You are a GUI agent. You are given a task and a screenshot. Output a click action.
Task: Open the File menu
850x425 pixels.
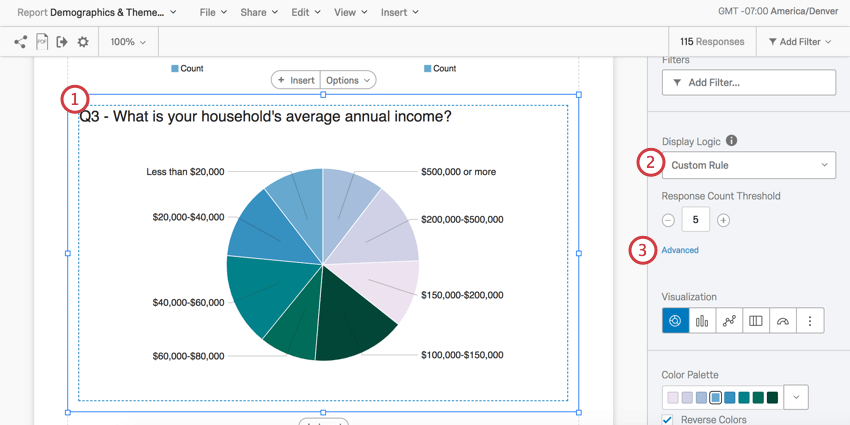(x=212, y=12)
